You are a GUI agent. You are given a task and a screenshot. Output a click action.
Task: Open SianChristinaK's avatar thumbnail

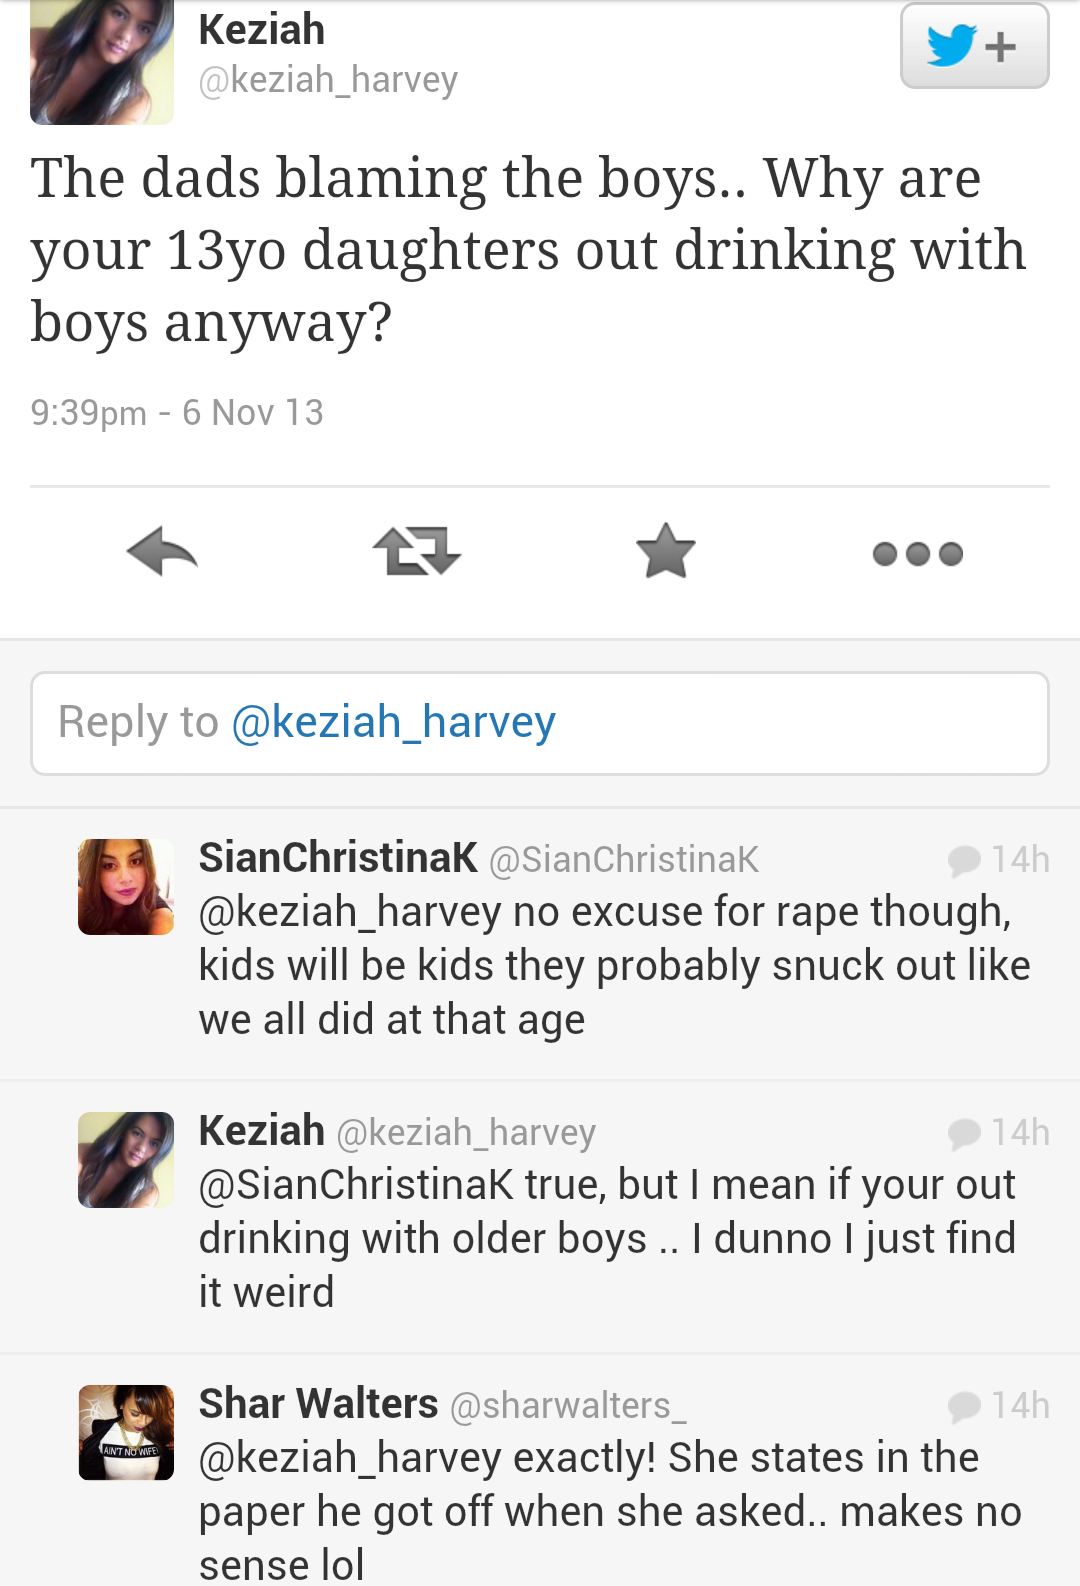point(126,887)
